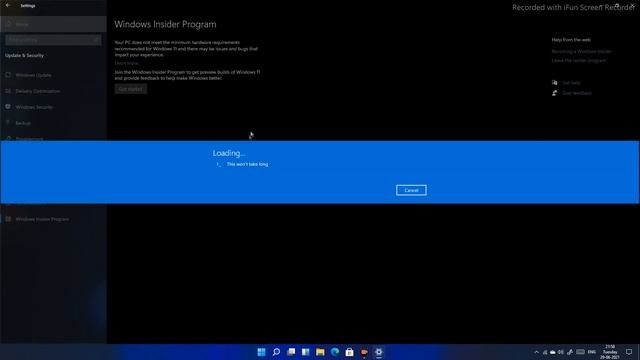Open the volume tray icon
The height and width of the screenshot is (360, 640).
pos(561,352)
